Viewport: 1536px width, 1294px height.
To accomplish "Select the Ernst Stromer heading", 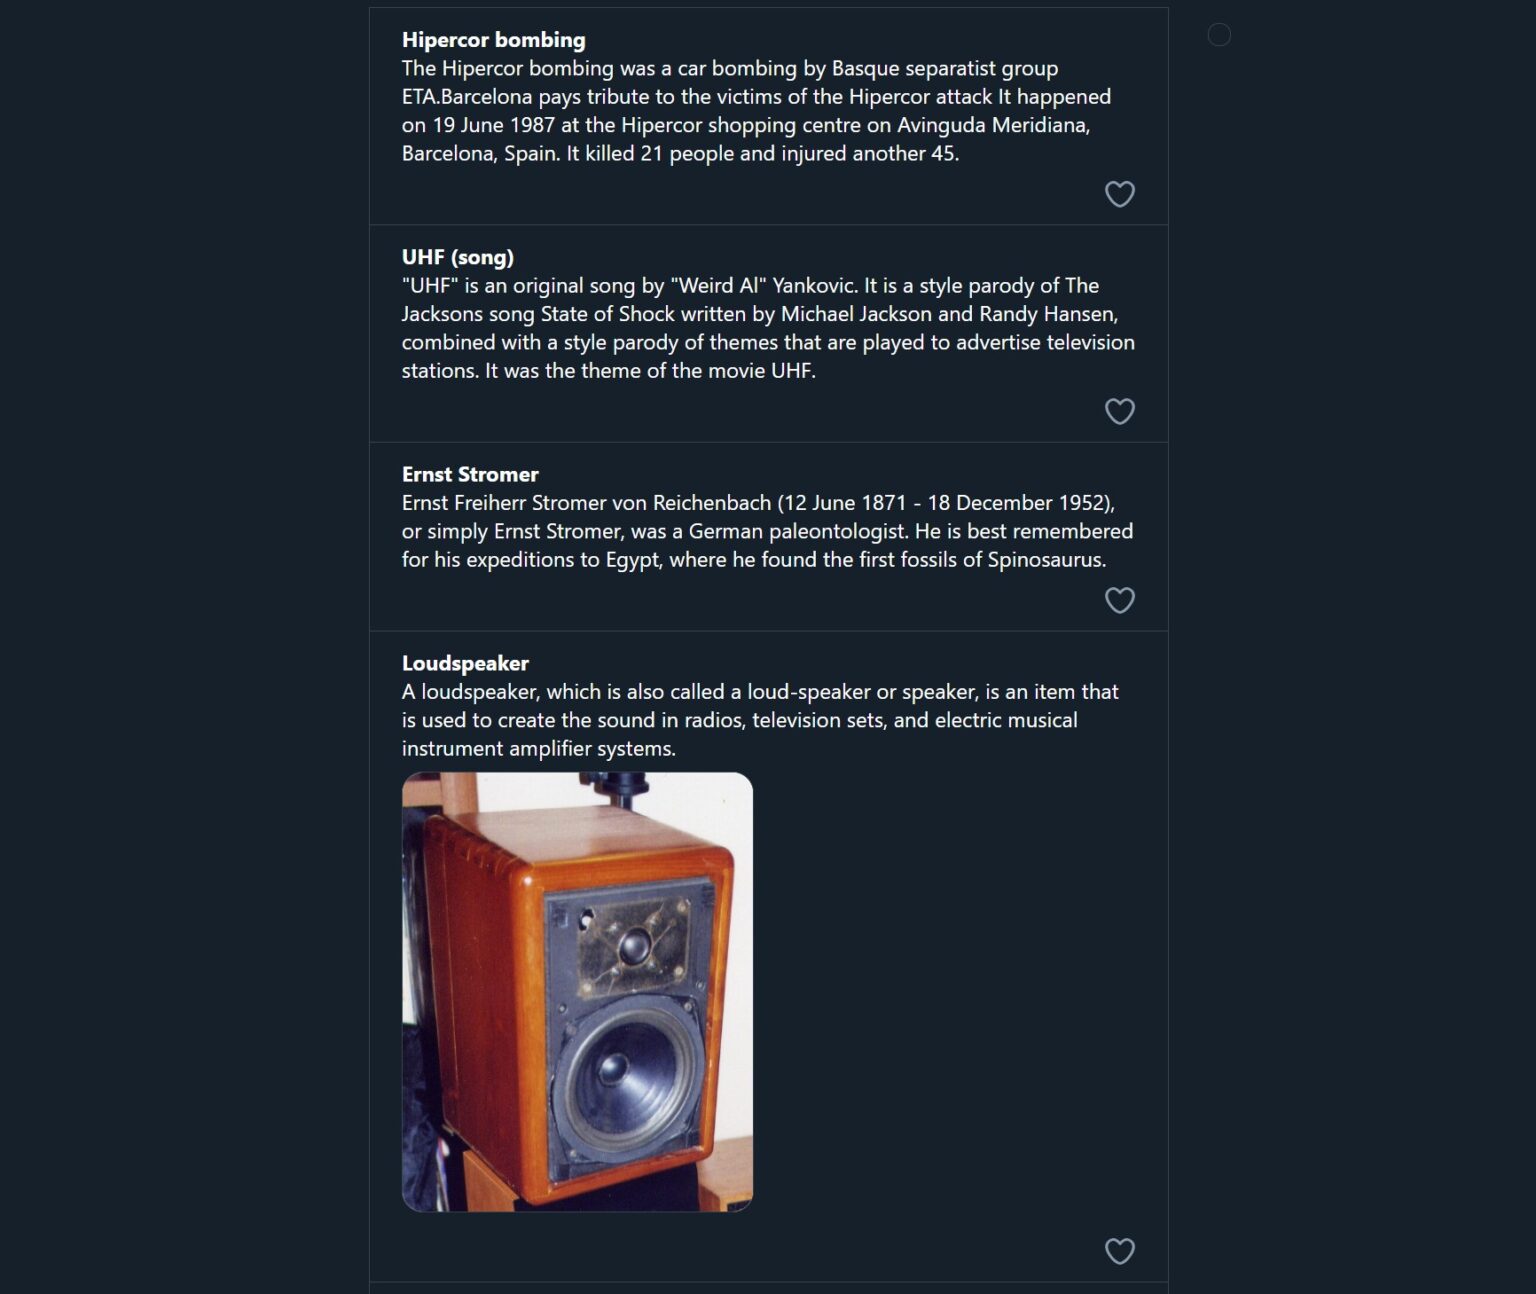I will pos(470,474).
